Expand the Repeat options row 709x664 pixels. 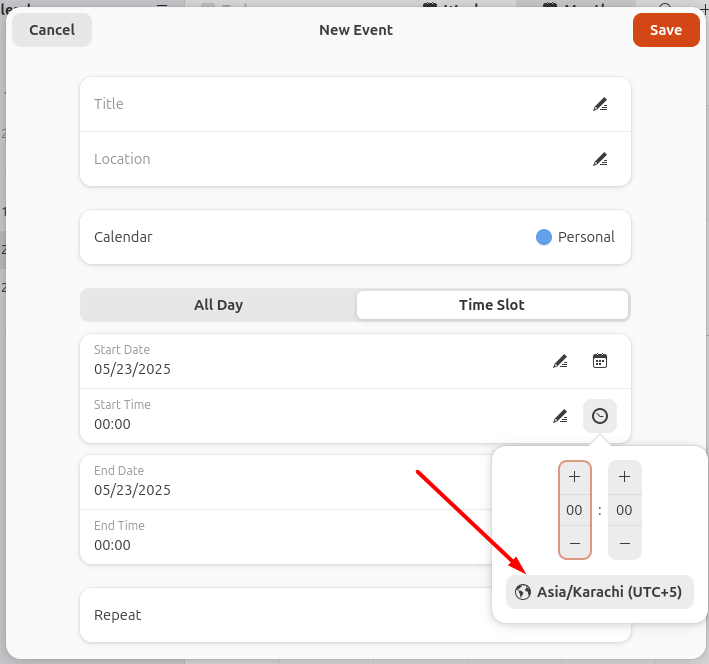tap(285, 615)
